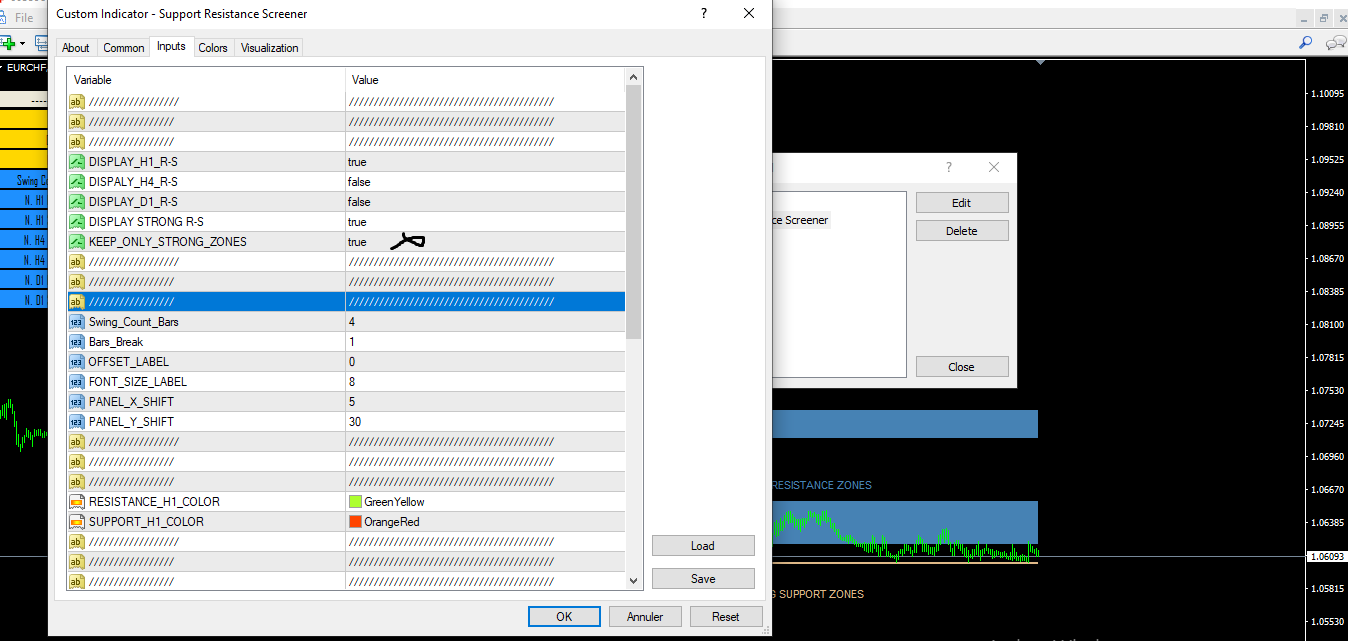Click the inputs list scroll-down arrow

coord(634,580)
